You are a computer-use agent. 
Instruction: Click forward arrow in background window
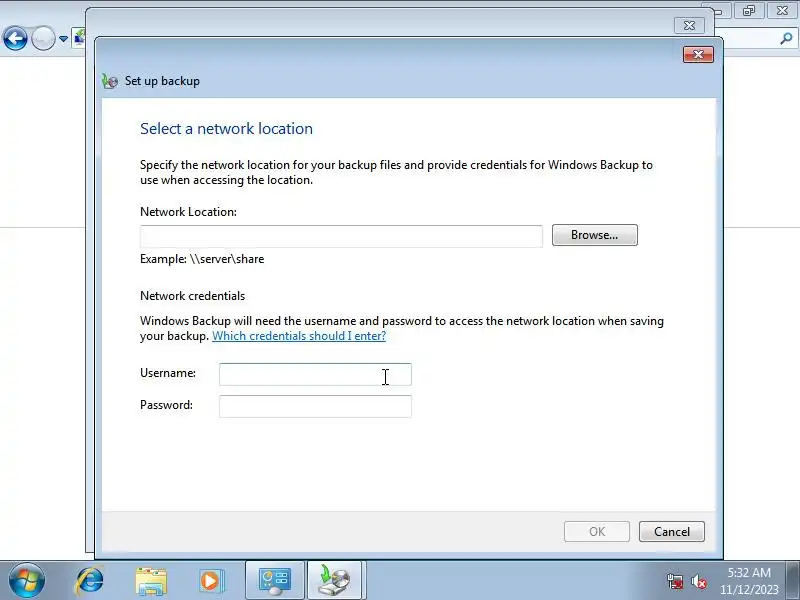click(x=43, y=38)
